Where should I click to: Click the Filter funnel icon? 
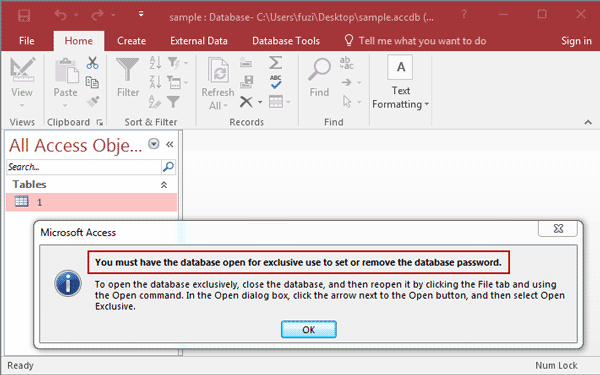click(128, 70)
